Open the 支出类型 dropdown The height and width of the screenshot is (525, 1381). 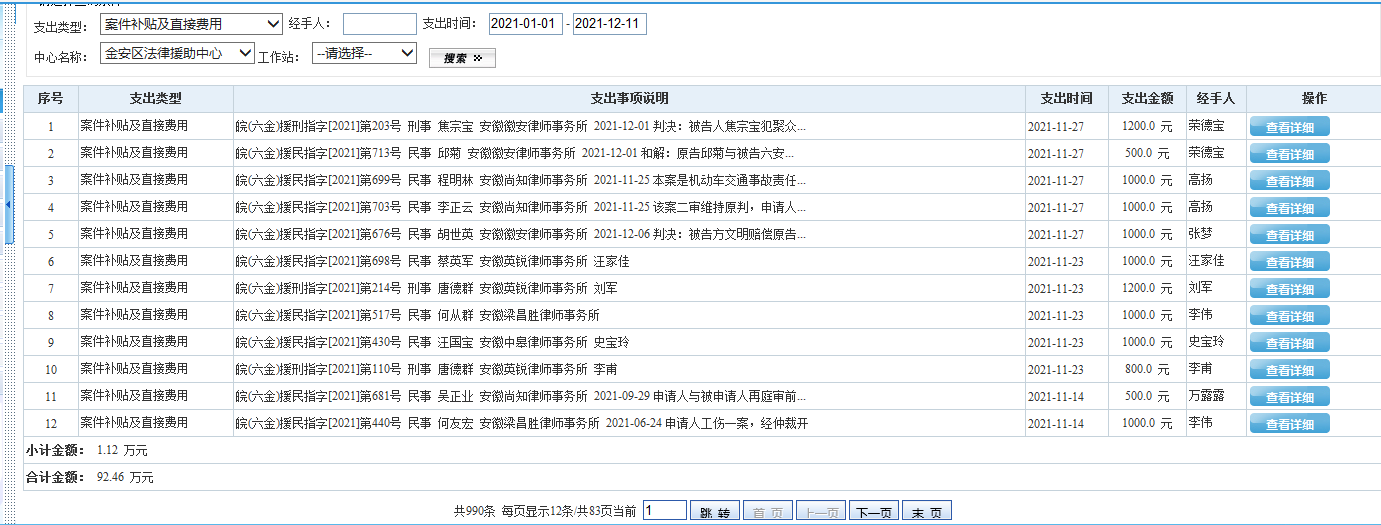coord(190,24)
